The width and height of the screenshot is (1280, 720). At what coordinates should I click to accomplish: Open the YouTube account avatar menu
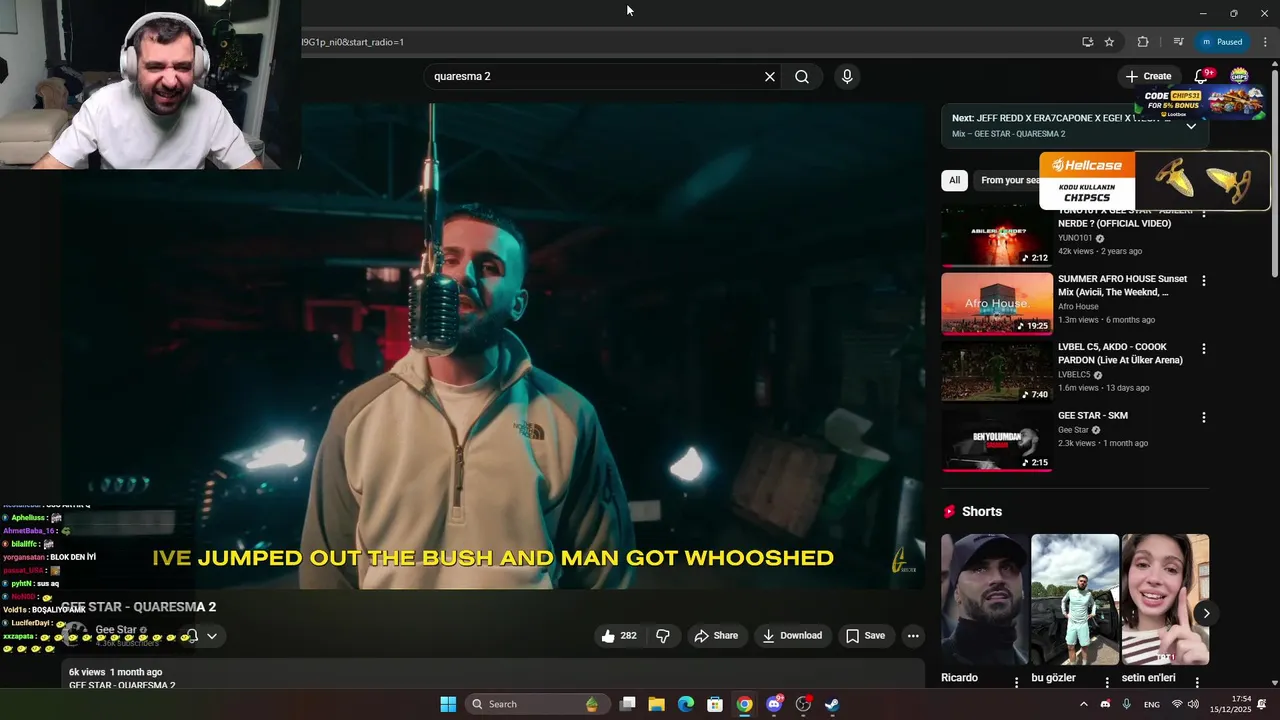1239,76
